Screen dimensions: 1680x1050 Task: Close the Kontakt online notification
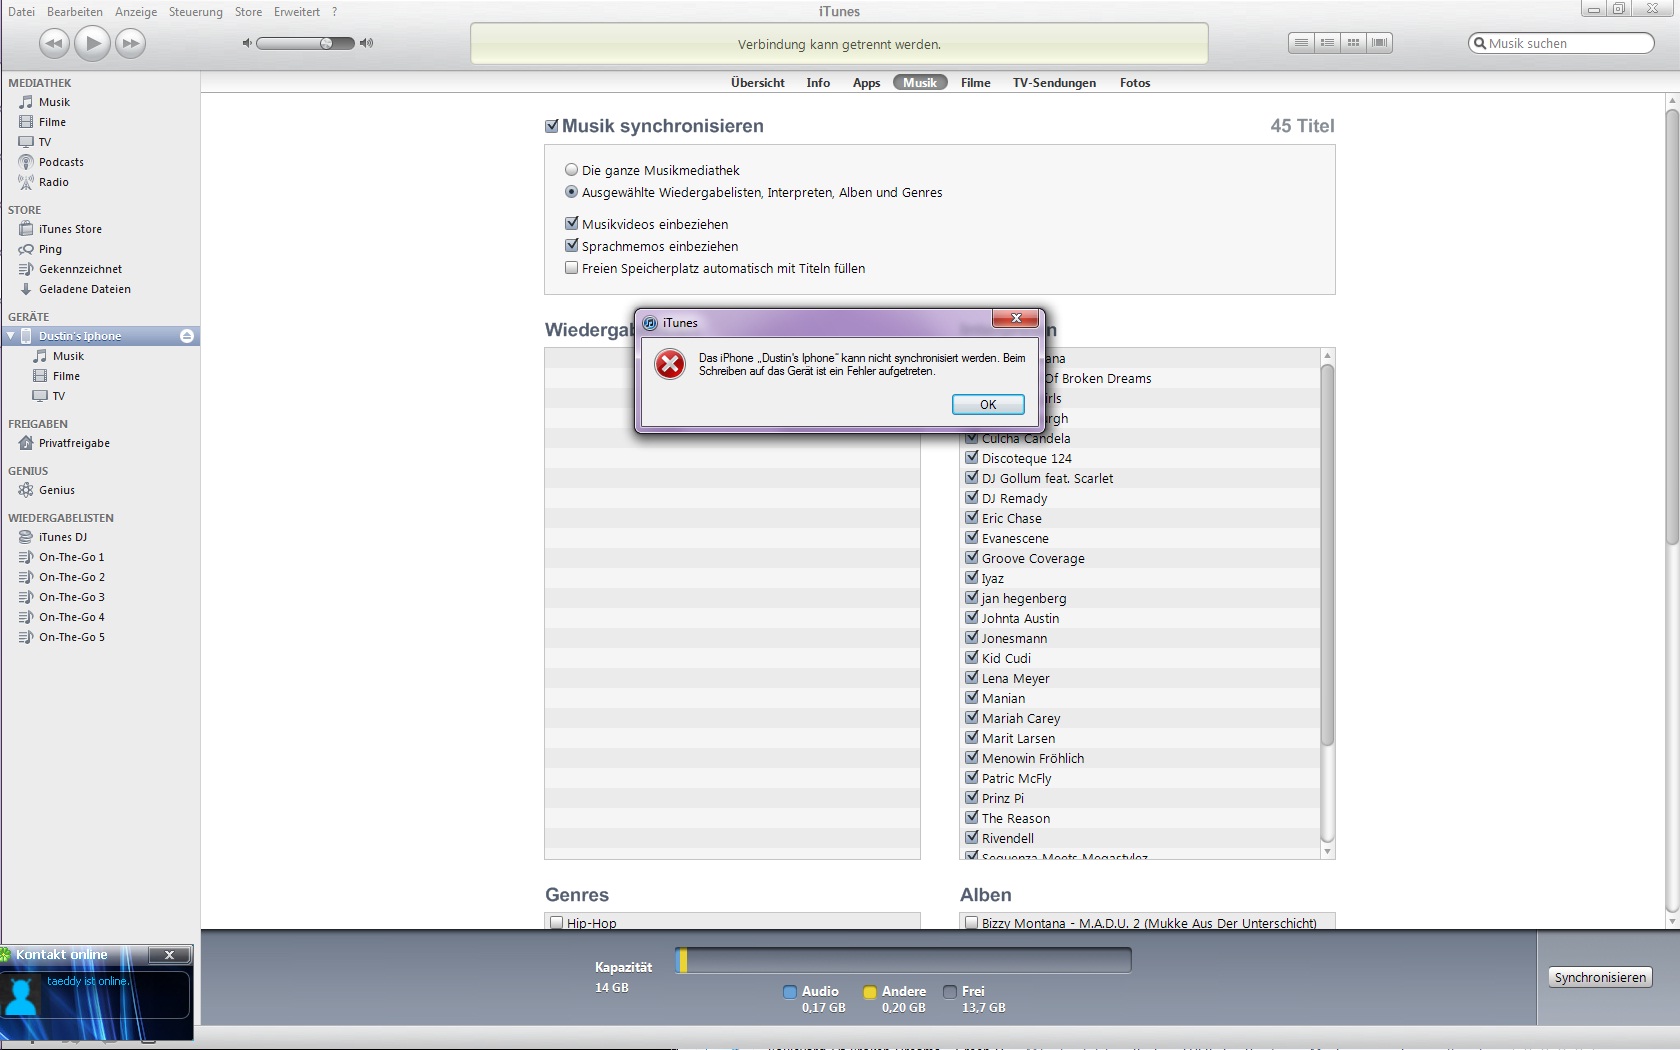[x=169, y=955]
